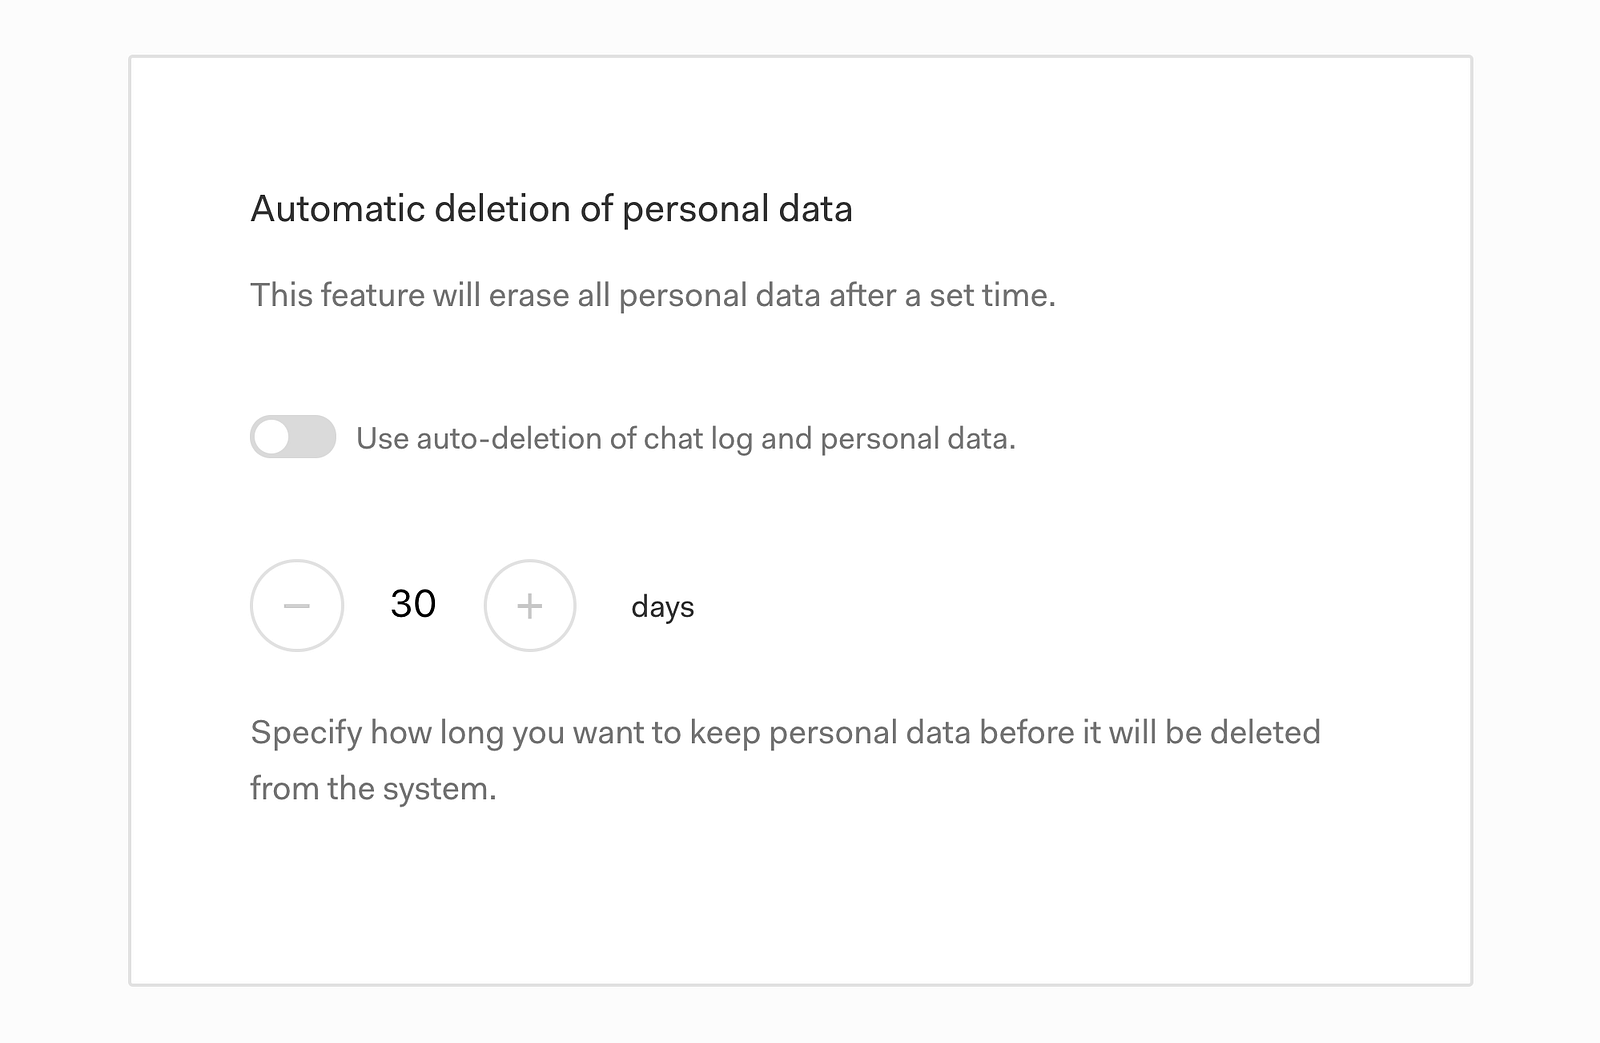Increment the retention period stepper
The width and height of the screenshot is (1600, 1043).
pyautogui.click(x=530, y=606)
